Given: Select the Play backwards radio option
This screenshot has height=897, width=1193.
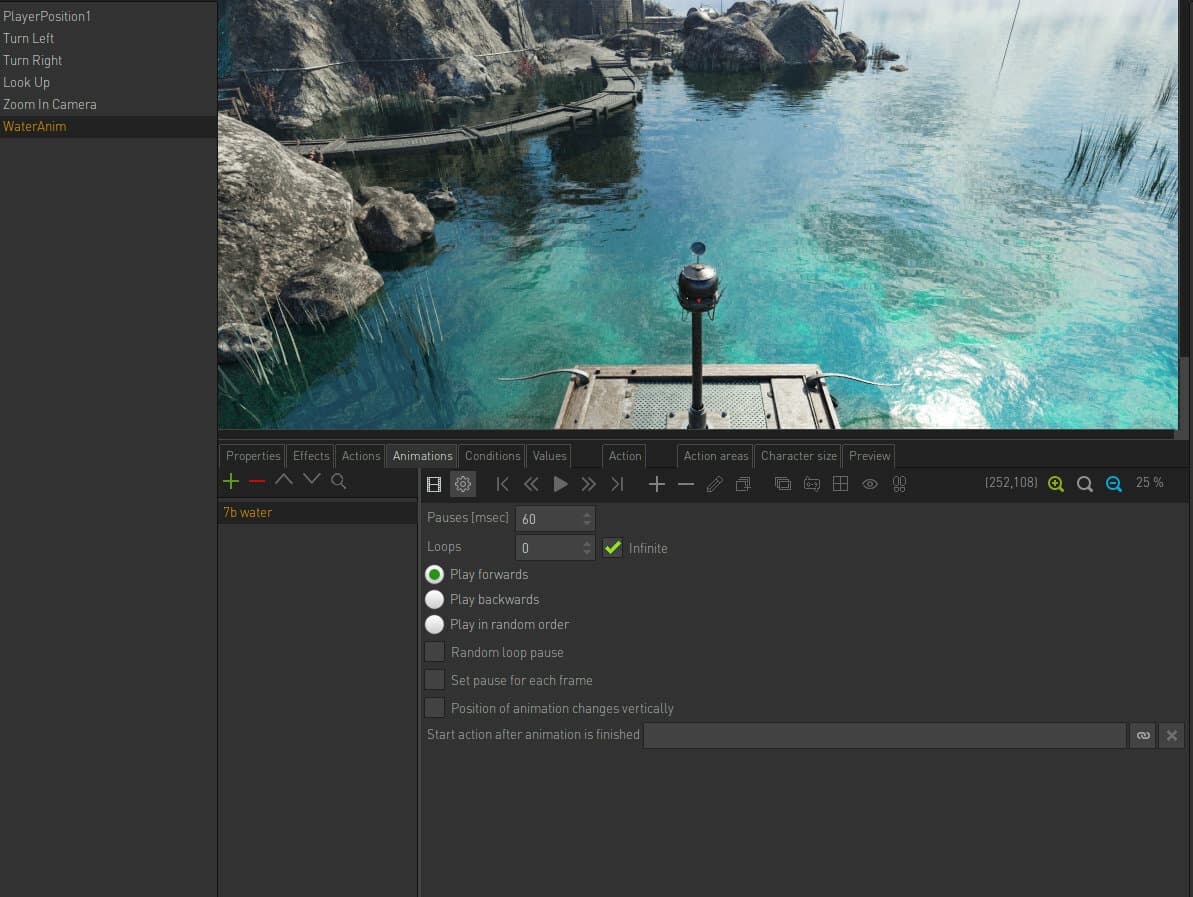Looking at the screenshot, I should coord(434,600).
